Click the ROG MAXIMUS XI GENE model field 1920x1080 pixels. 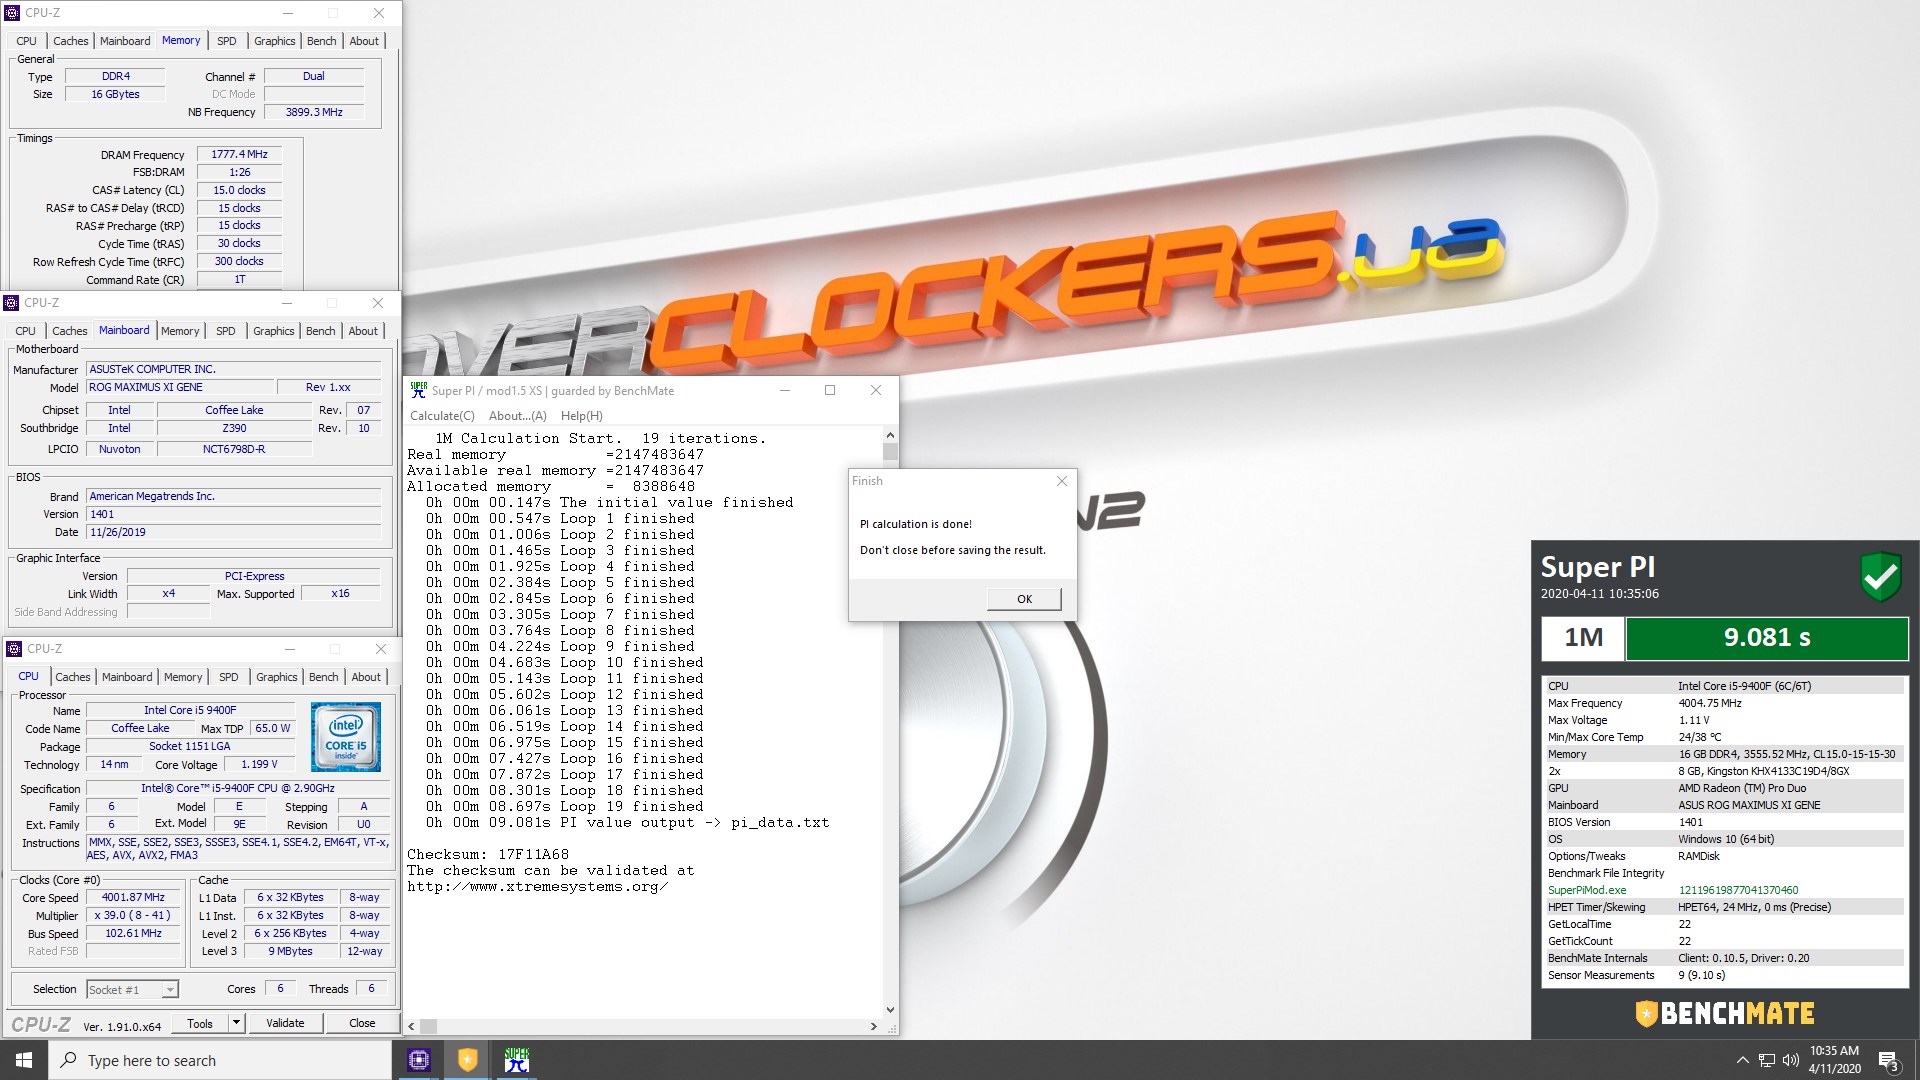(180, 387)
